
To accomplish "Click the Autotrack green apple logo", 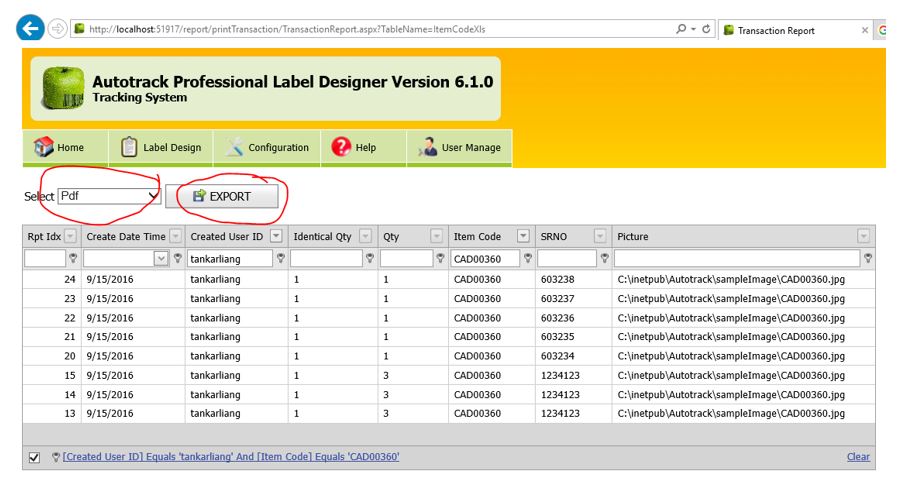I will [62, 88].
